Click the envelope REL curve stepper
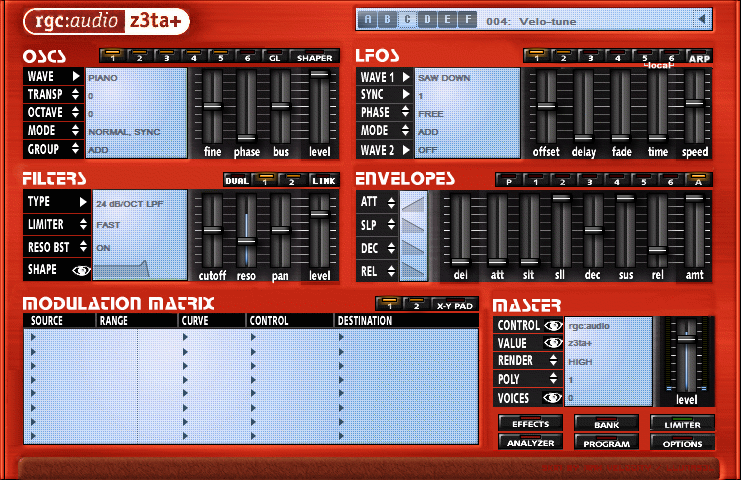 [x=391, y=271]
